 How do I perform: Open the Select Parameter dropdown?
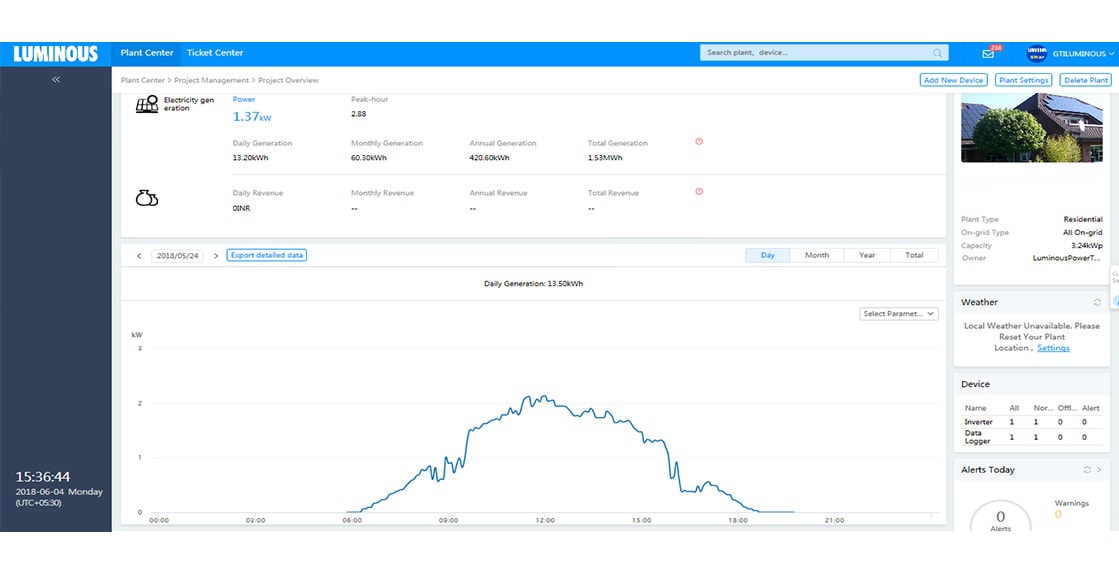(x=899, y=314)
